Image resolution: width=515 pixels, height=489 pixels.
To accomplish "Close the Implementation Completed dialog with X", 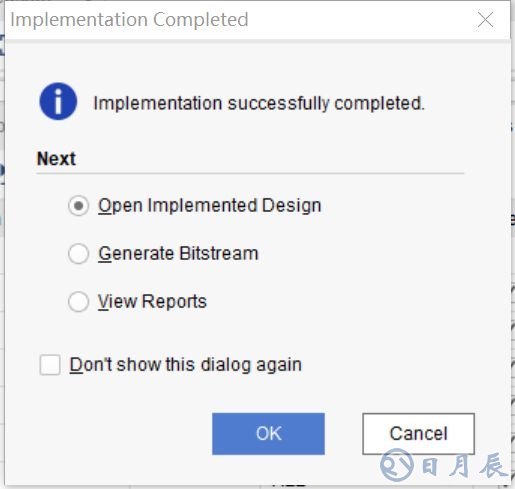I will pos(485,20).
